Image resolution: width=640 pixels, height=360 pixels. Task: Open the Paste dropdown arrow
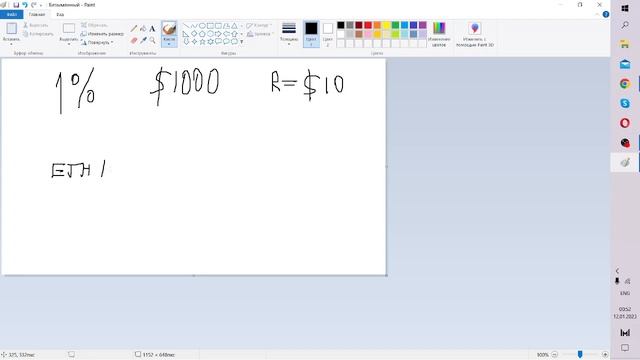click(x=11, y=44)
